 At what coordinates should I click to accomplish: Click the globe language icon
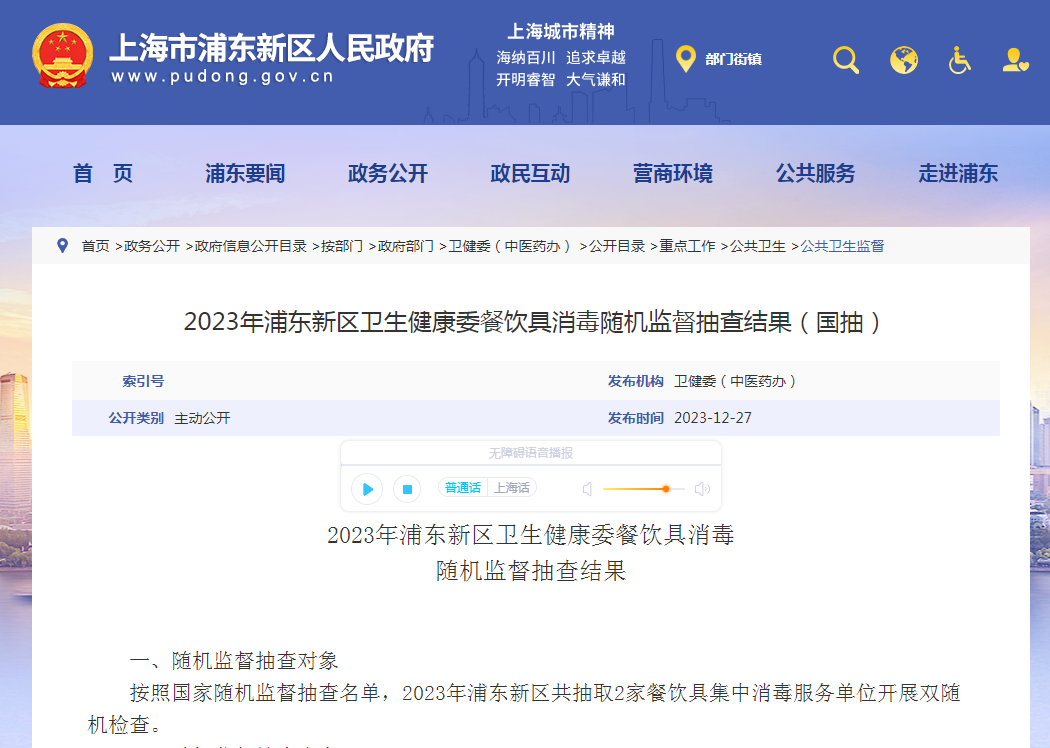(904, 60)
